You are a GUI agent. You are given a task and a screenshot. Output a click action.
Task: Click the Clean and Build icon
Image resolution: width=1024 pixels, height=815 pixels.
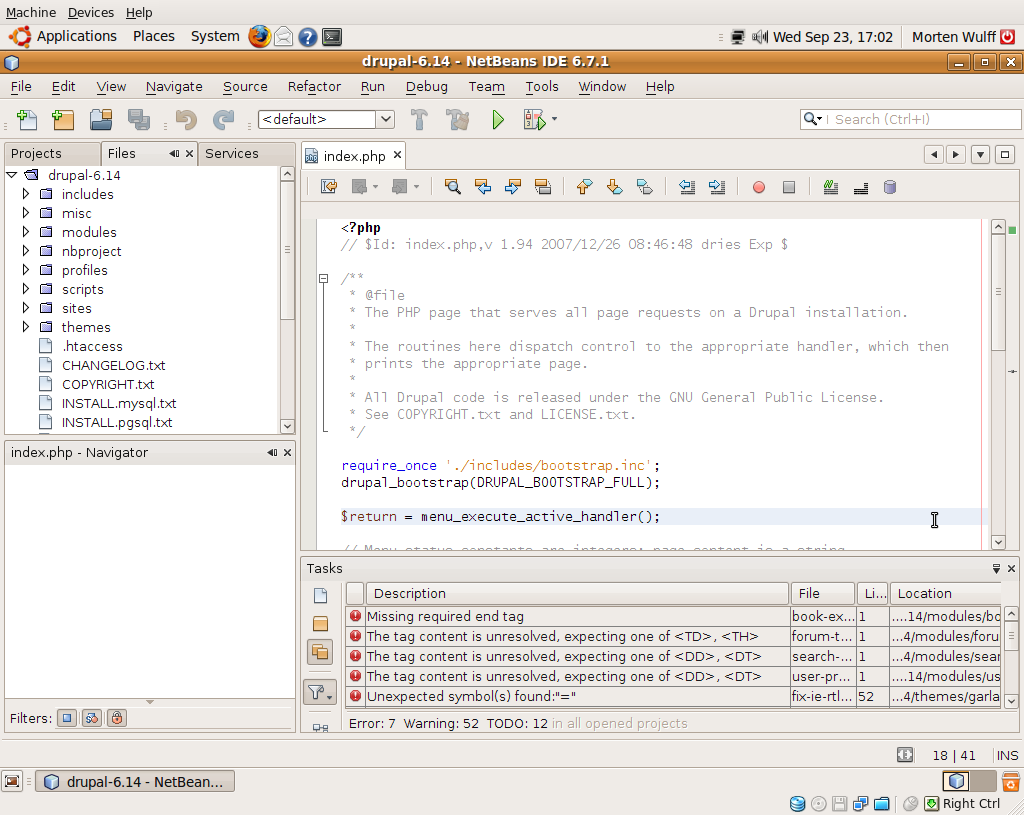pyautogui.click(x=457, y=120)
